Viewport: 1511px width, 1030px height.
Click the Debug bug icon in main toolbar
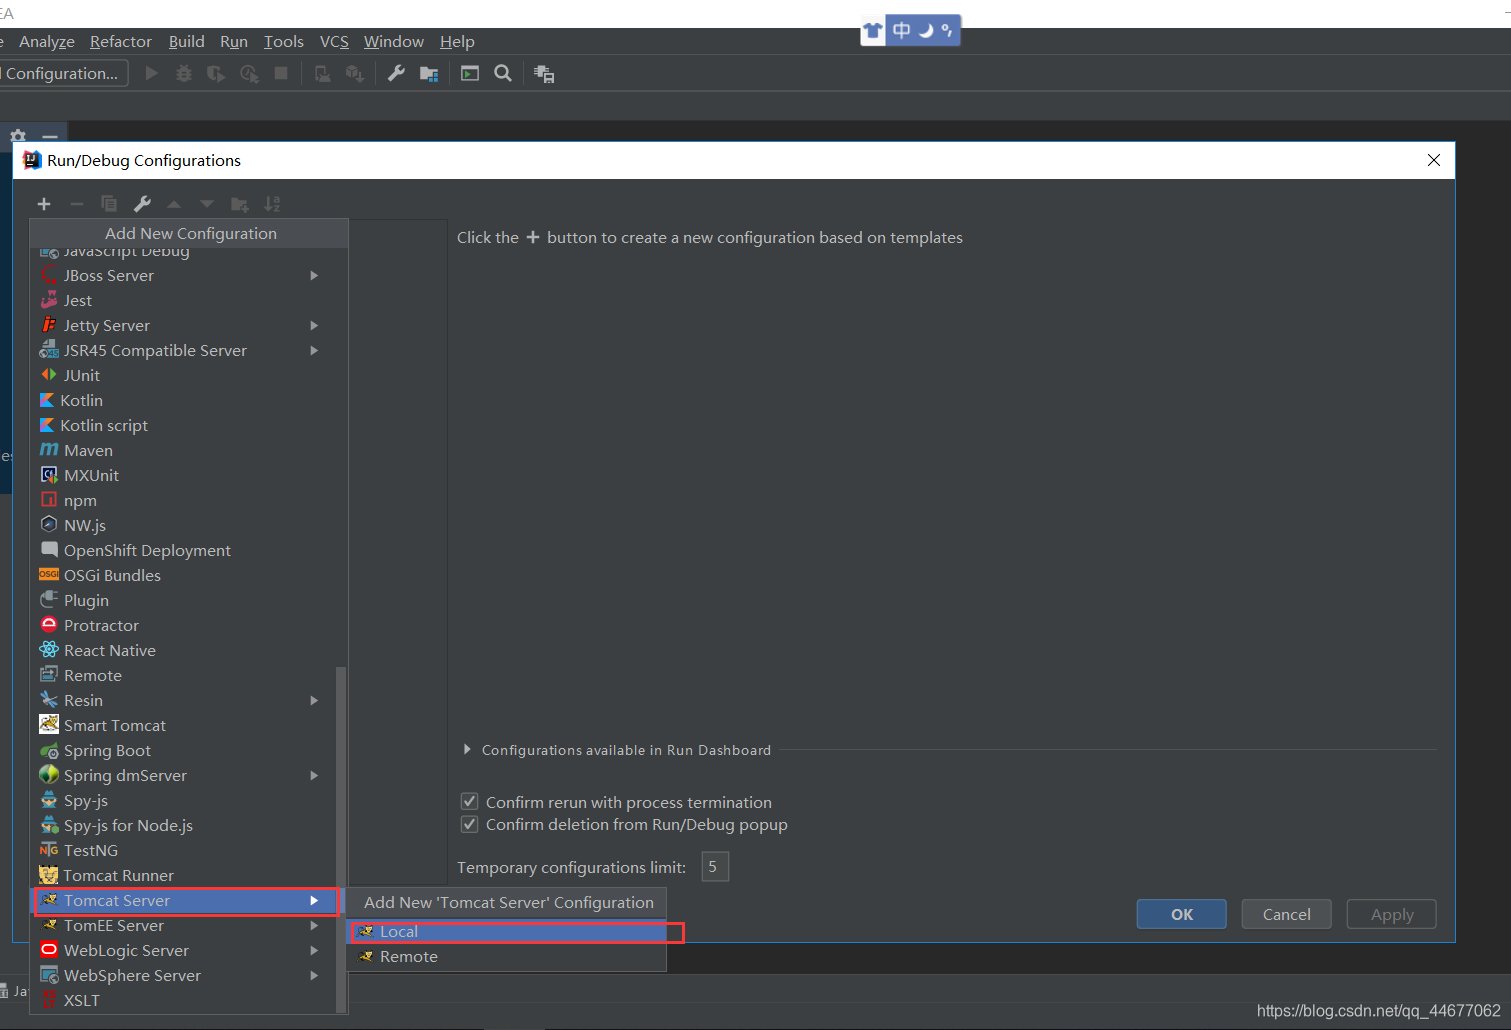(x=184, y=73)
